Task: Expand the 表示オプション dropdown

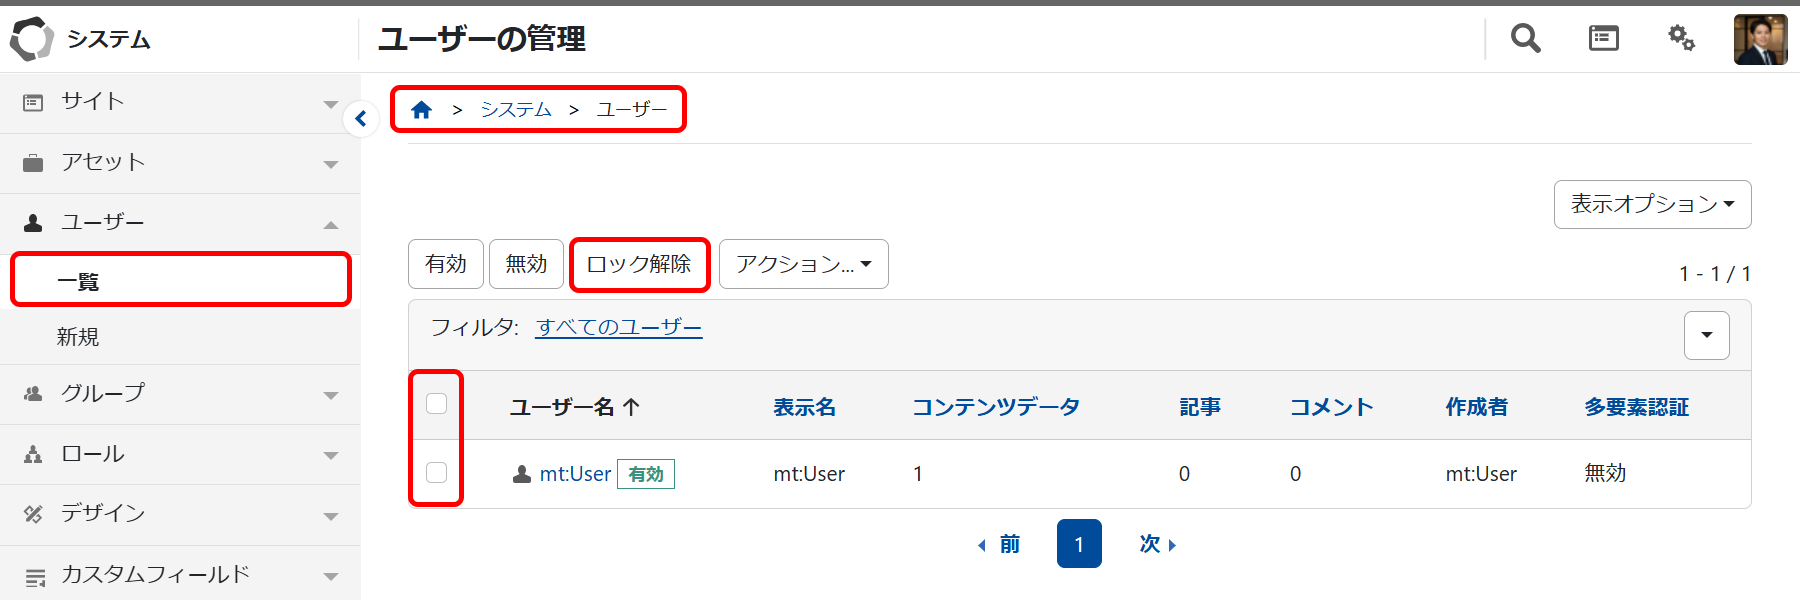Action: point(1652,204)
